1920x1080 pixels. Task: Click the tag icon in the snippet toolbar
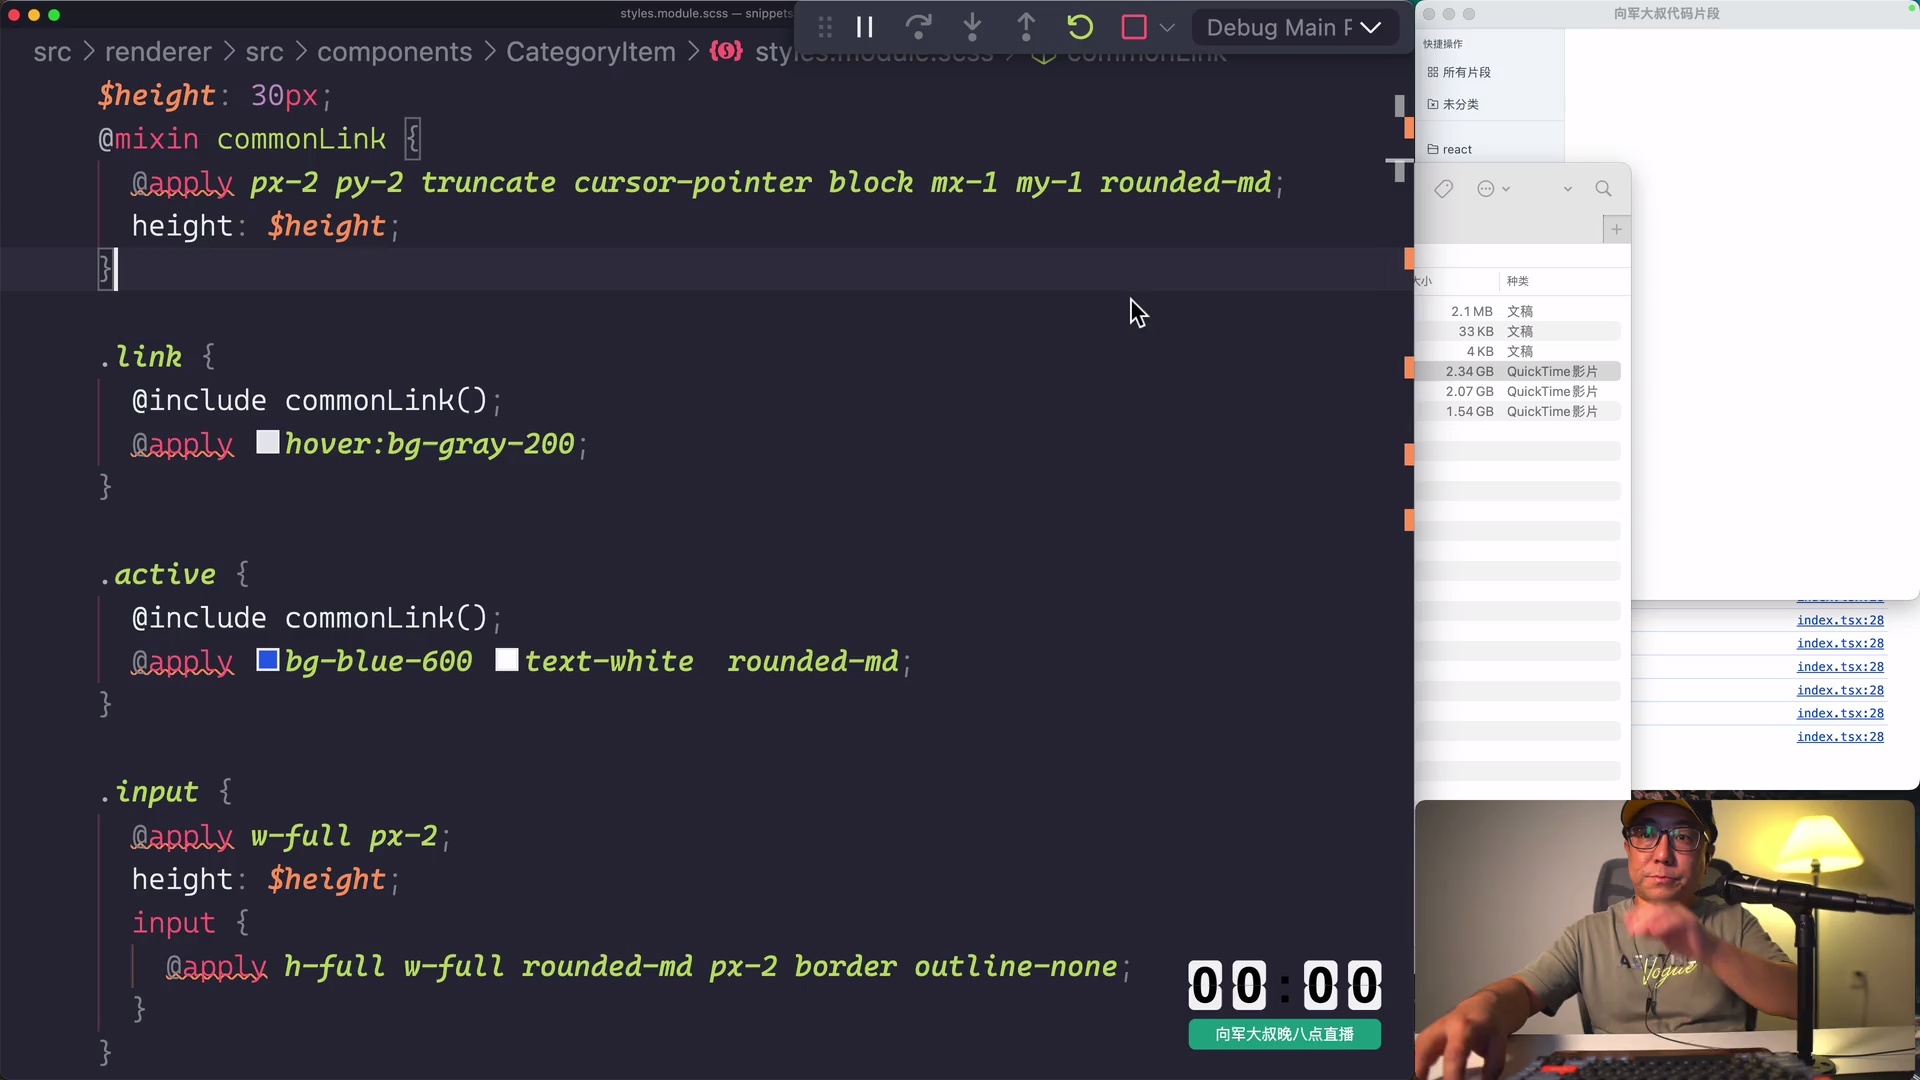tap(1443, 188)
